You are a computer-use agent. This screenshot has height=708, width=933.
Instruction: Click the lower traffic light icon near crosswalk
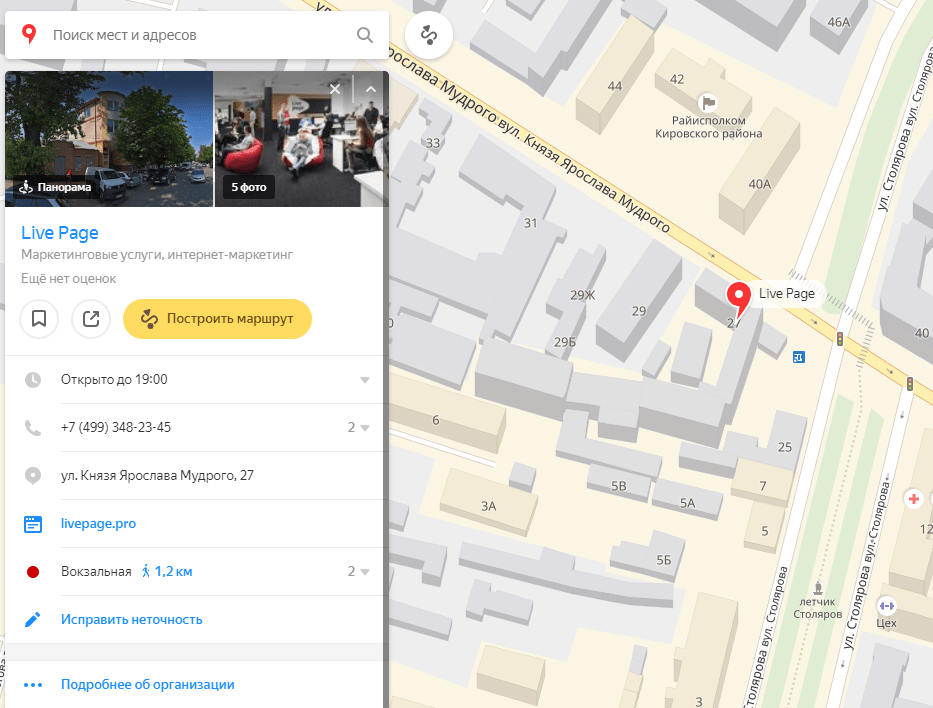[x=910, y=384]
